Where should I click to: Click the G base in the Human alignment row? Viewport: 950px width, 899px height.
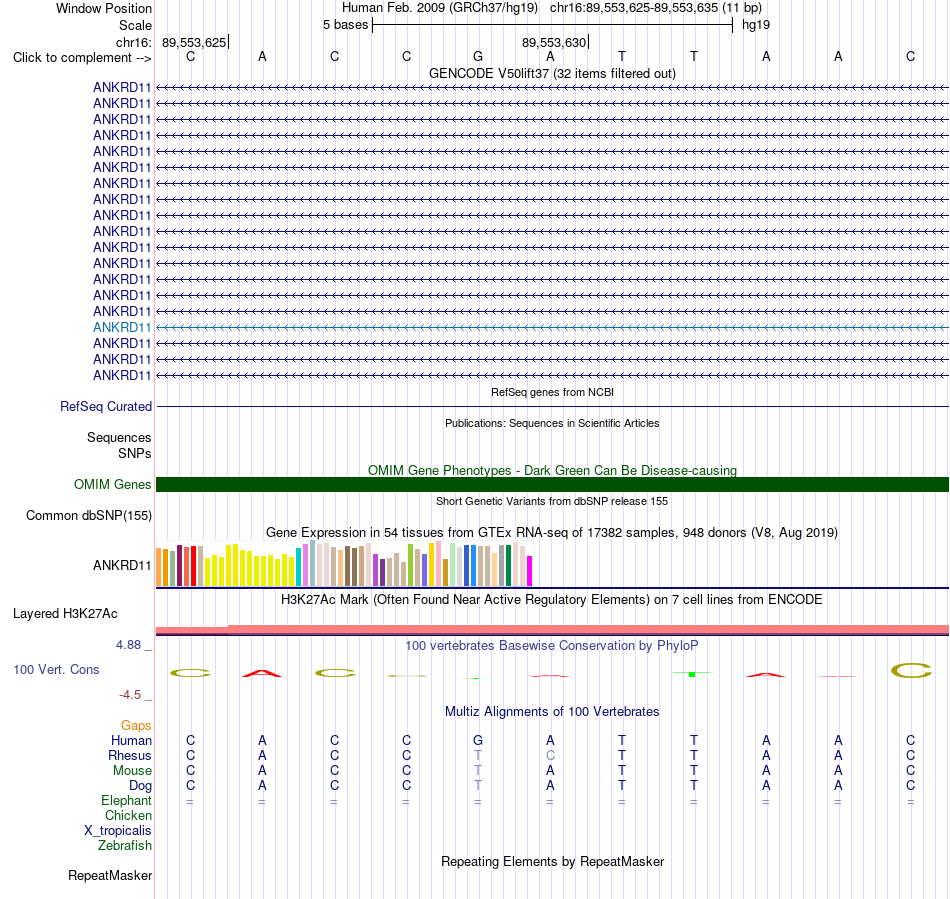pos(478,740)
